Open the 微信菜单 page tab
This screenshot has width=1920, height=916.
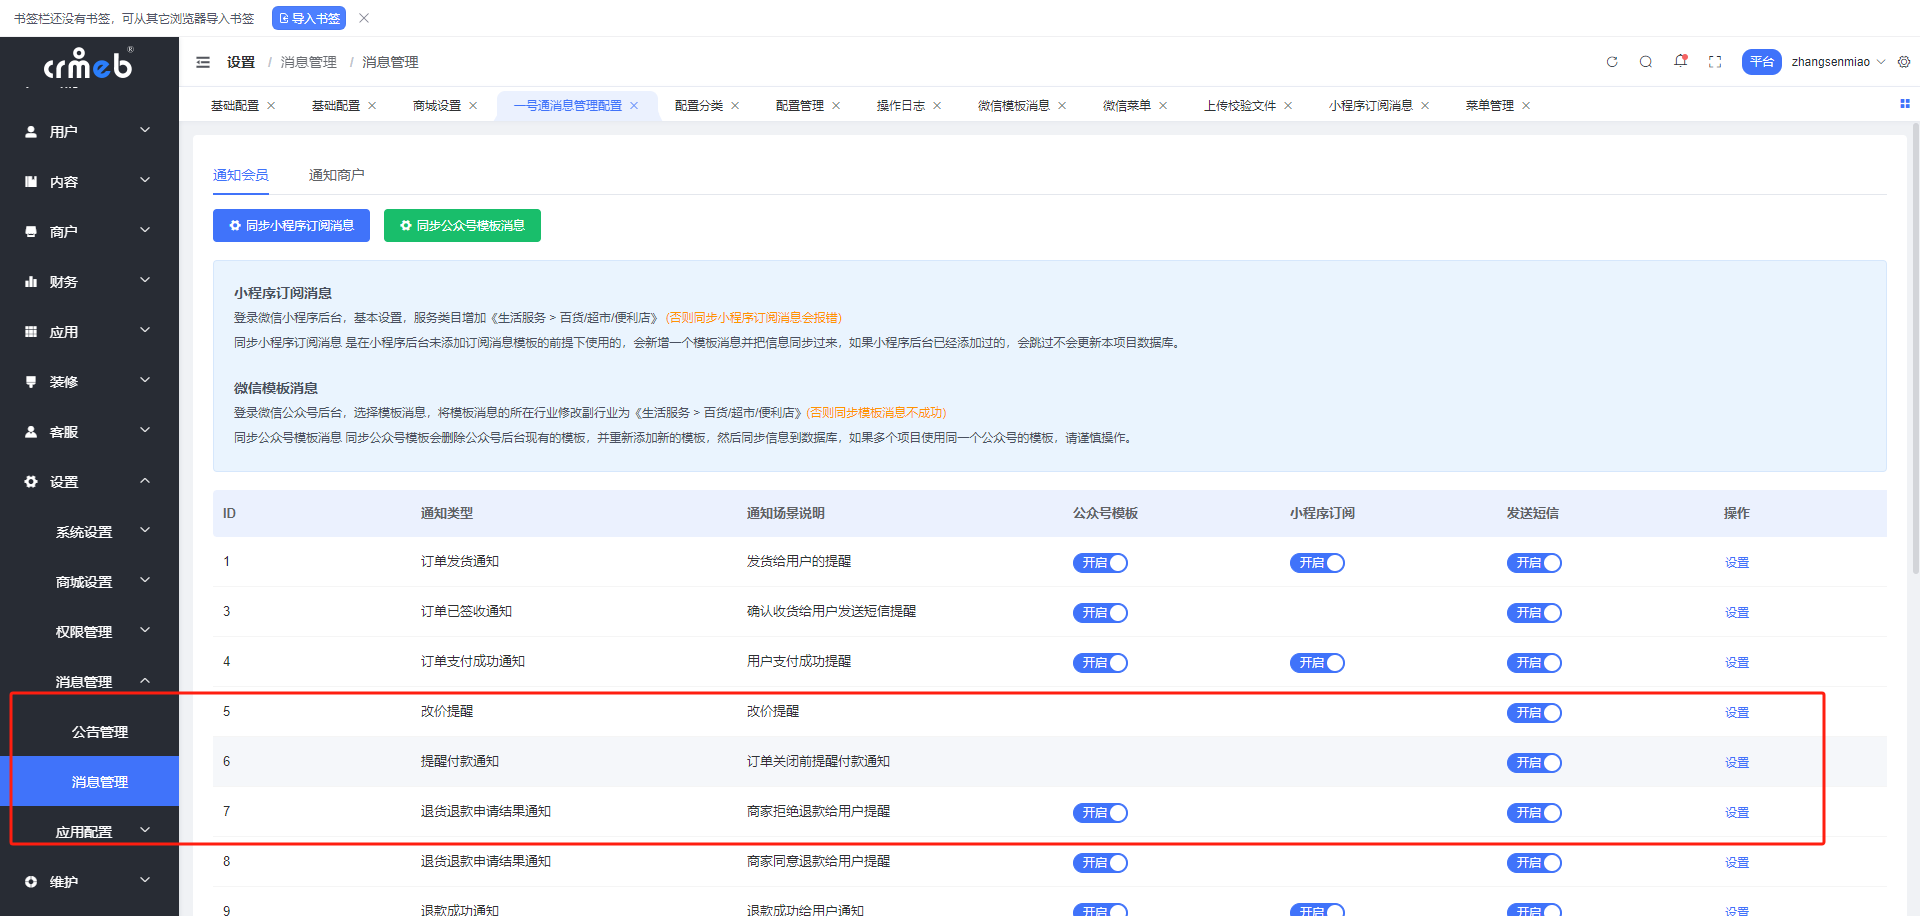tap(1127, 106)
